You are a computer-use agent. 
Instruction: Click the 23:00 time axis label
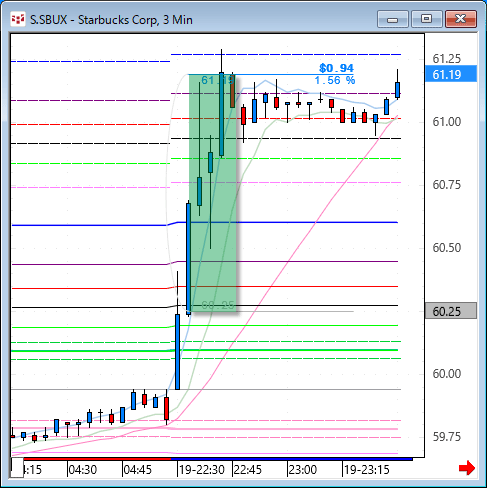pos(303,470)
